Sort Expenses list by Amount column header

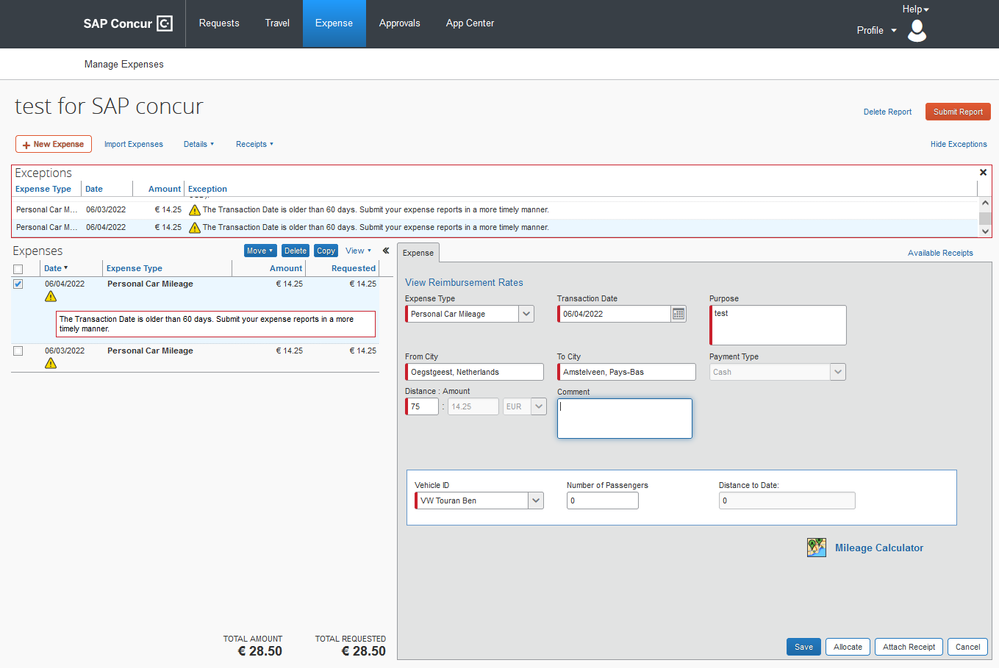285,268
